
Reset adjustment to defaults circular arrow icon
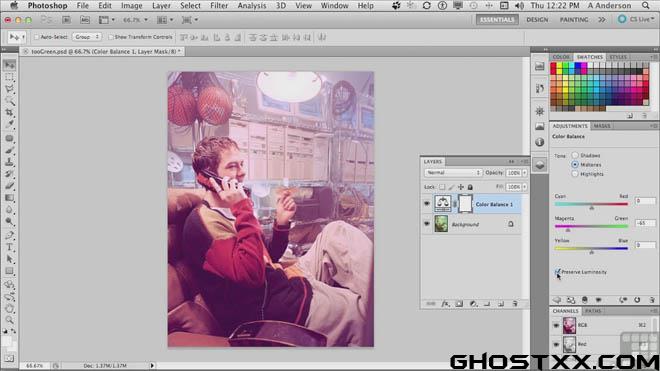637,300
